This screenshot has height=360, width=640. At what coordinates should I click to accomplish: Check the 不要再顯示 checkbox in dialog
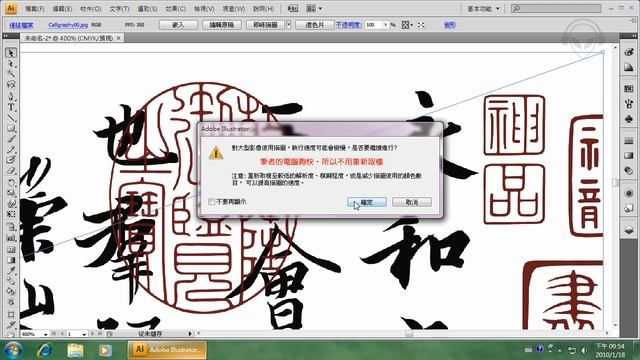211,202
